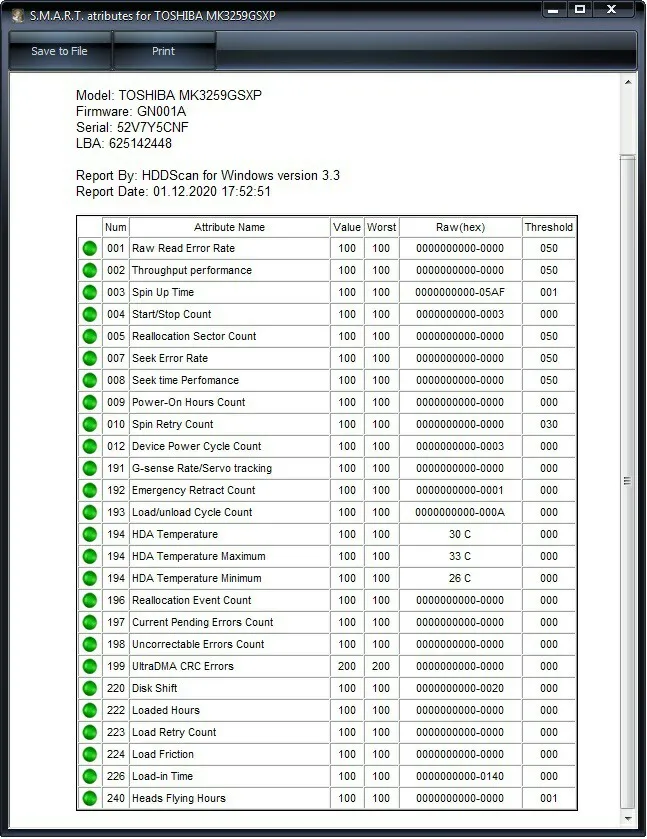The image size is (647, 839).
Task: Click the Num column header
Action: click(116, 227)
